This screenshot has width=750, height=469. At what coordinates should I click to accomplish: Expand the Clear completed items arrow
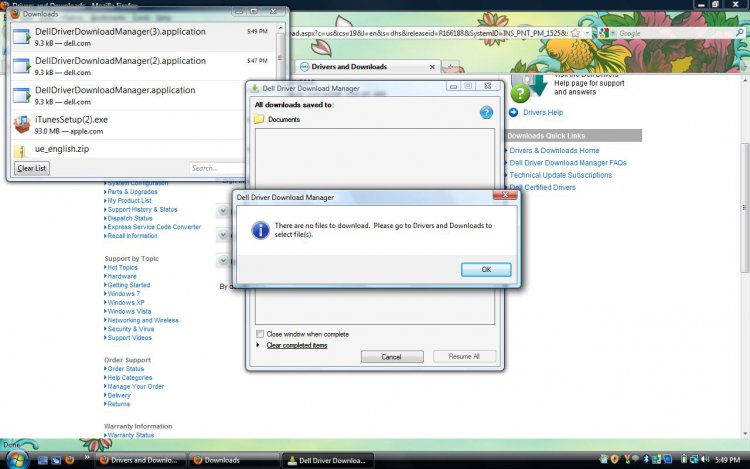[258, 345]
